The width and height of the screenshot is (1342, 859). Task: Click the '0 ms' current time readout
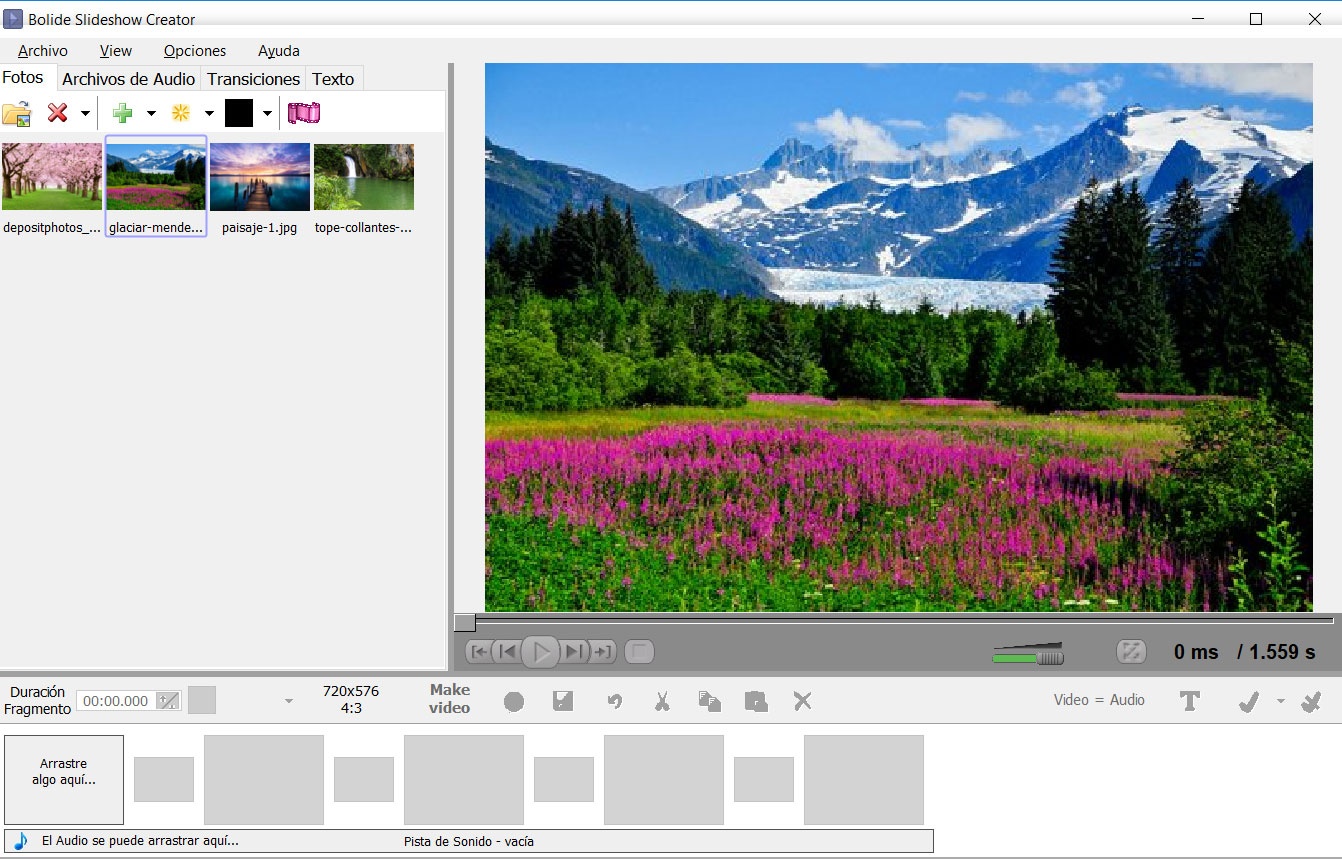[1196, 652]
